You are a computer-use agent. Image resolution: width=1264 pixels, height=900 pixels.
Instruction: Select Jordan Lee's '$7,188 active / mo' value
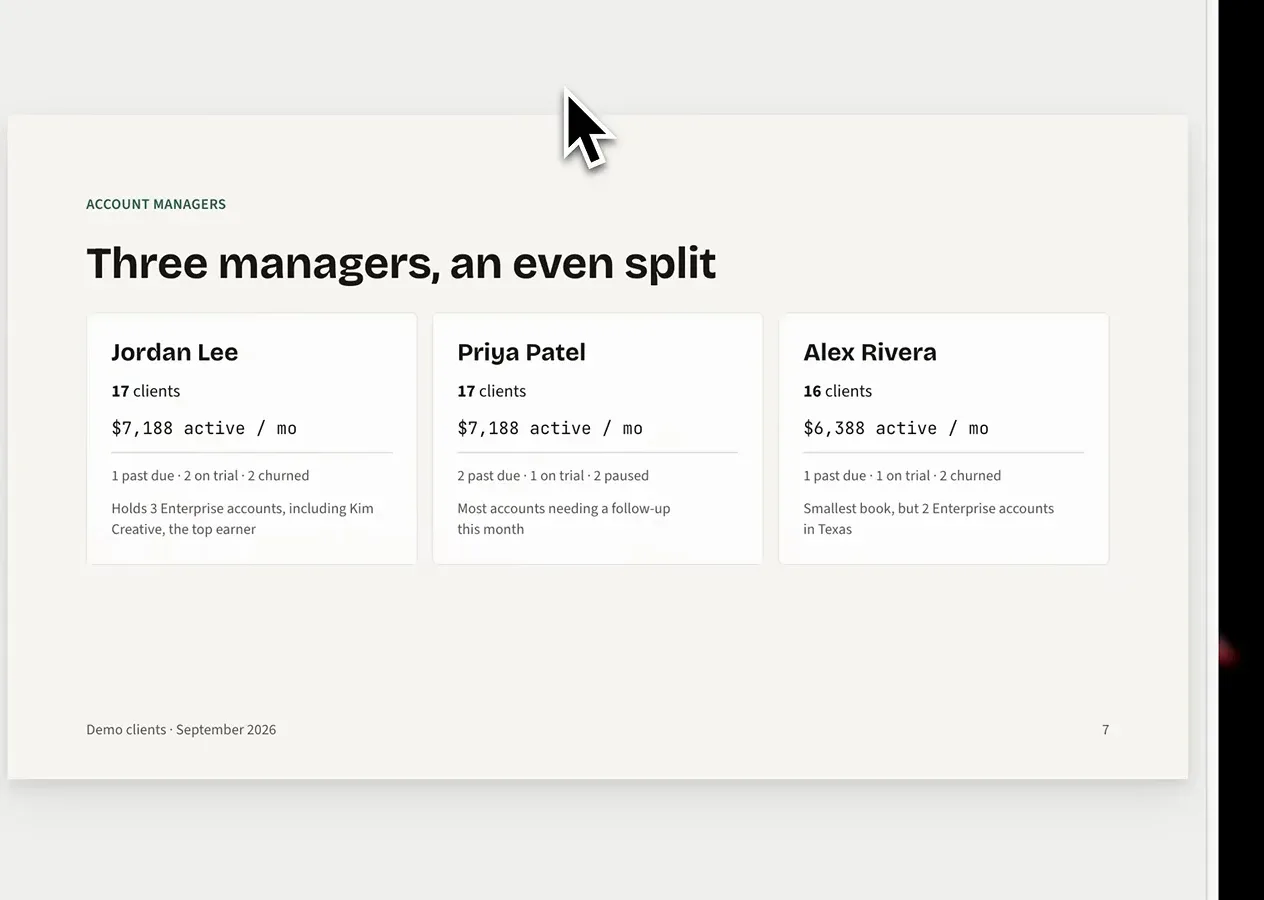tap(204, 428)
